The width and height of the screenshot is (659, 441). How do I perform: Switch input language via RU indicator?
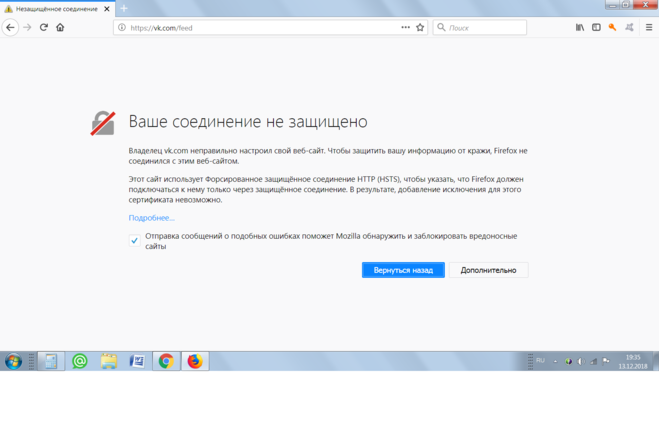541,360
